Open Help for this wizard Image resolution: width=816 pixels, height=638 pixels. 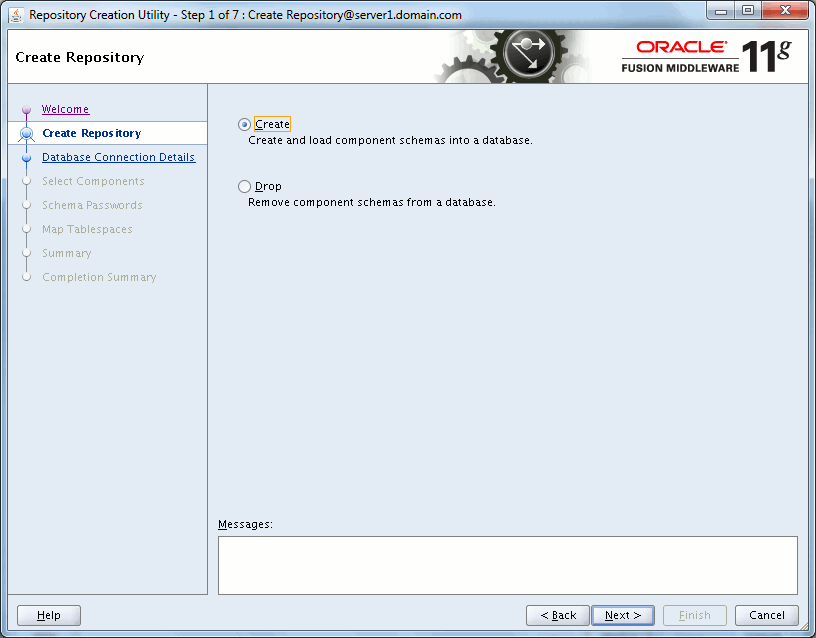49,615
